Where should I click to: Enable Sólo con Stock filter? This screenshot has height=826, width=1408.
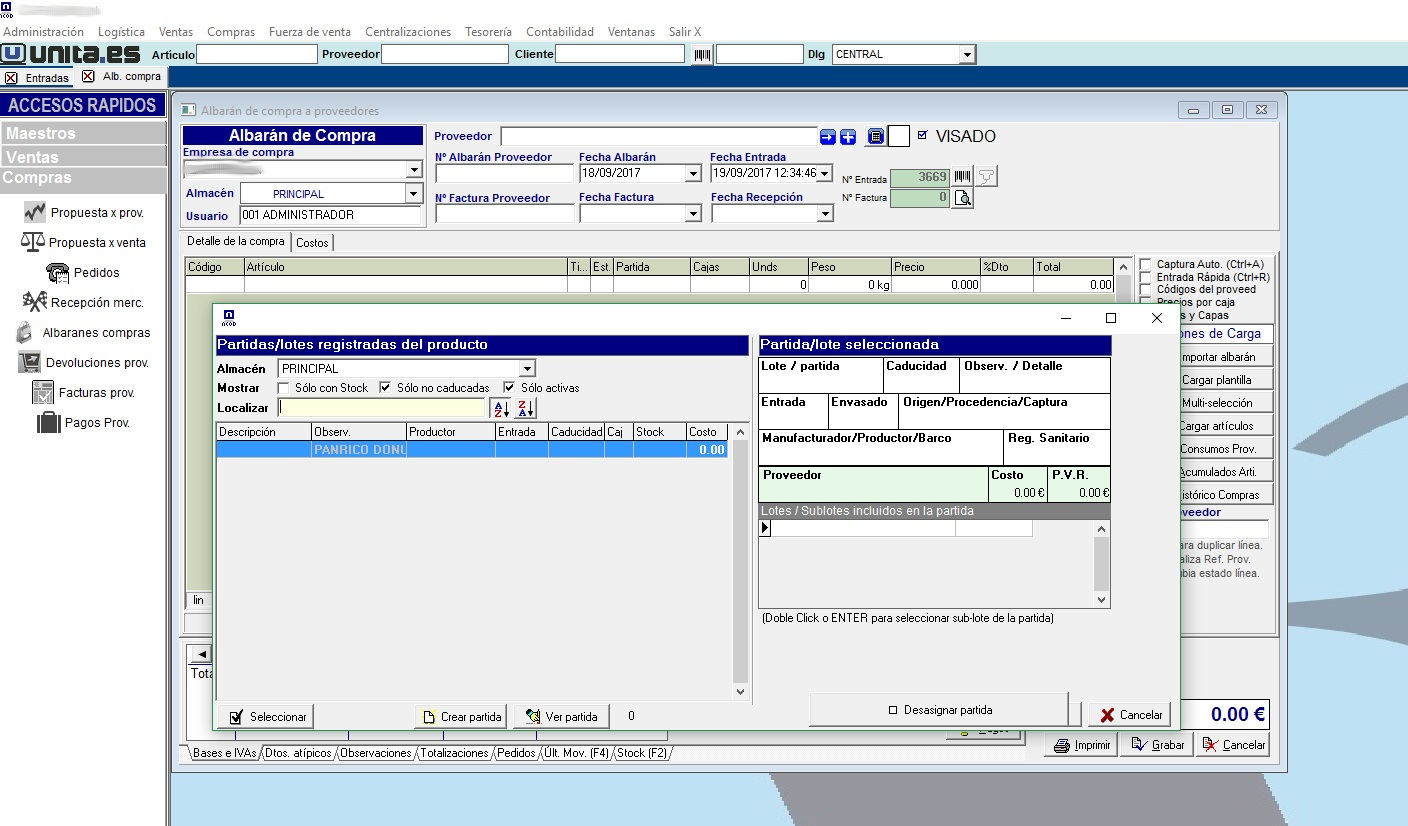pyautogui.click(x=284, y=388)
